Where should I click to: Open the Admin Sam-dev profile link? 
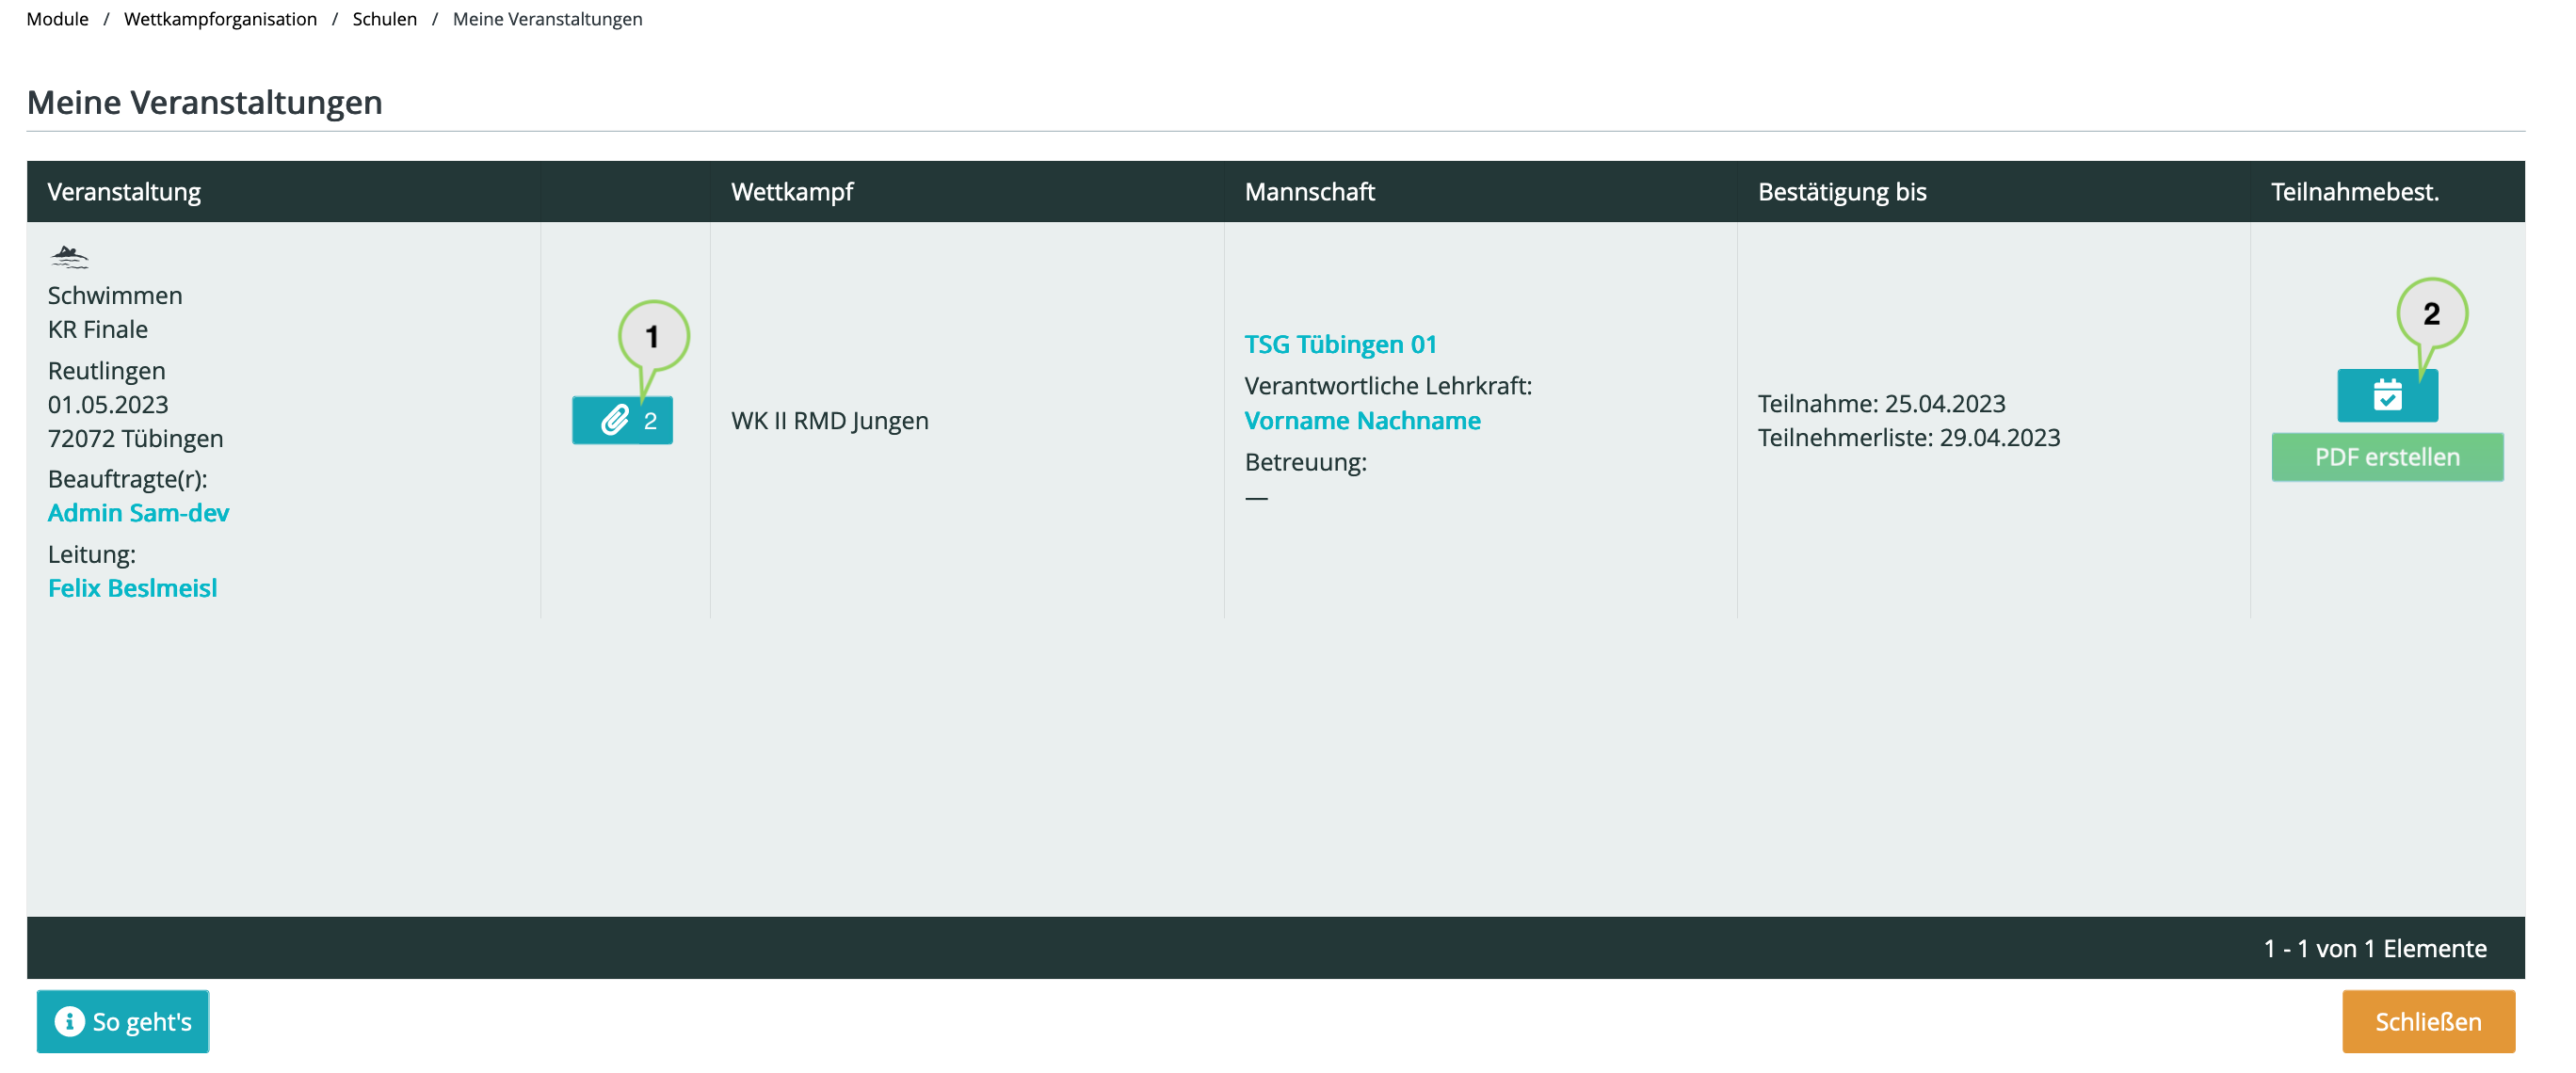point(138,512)
